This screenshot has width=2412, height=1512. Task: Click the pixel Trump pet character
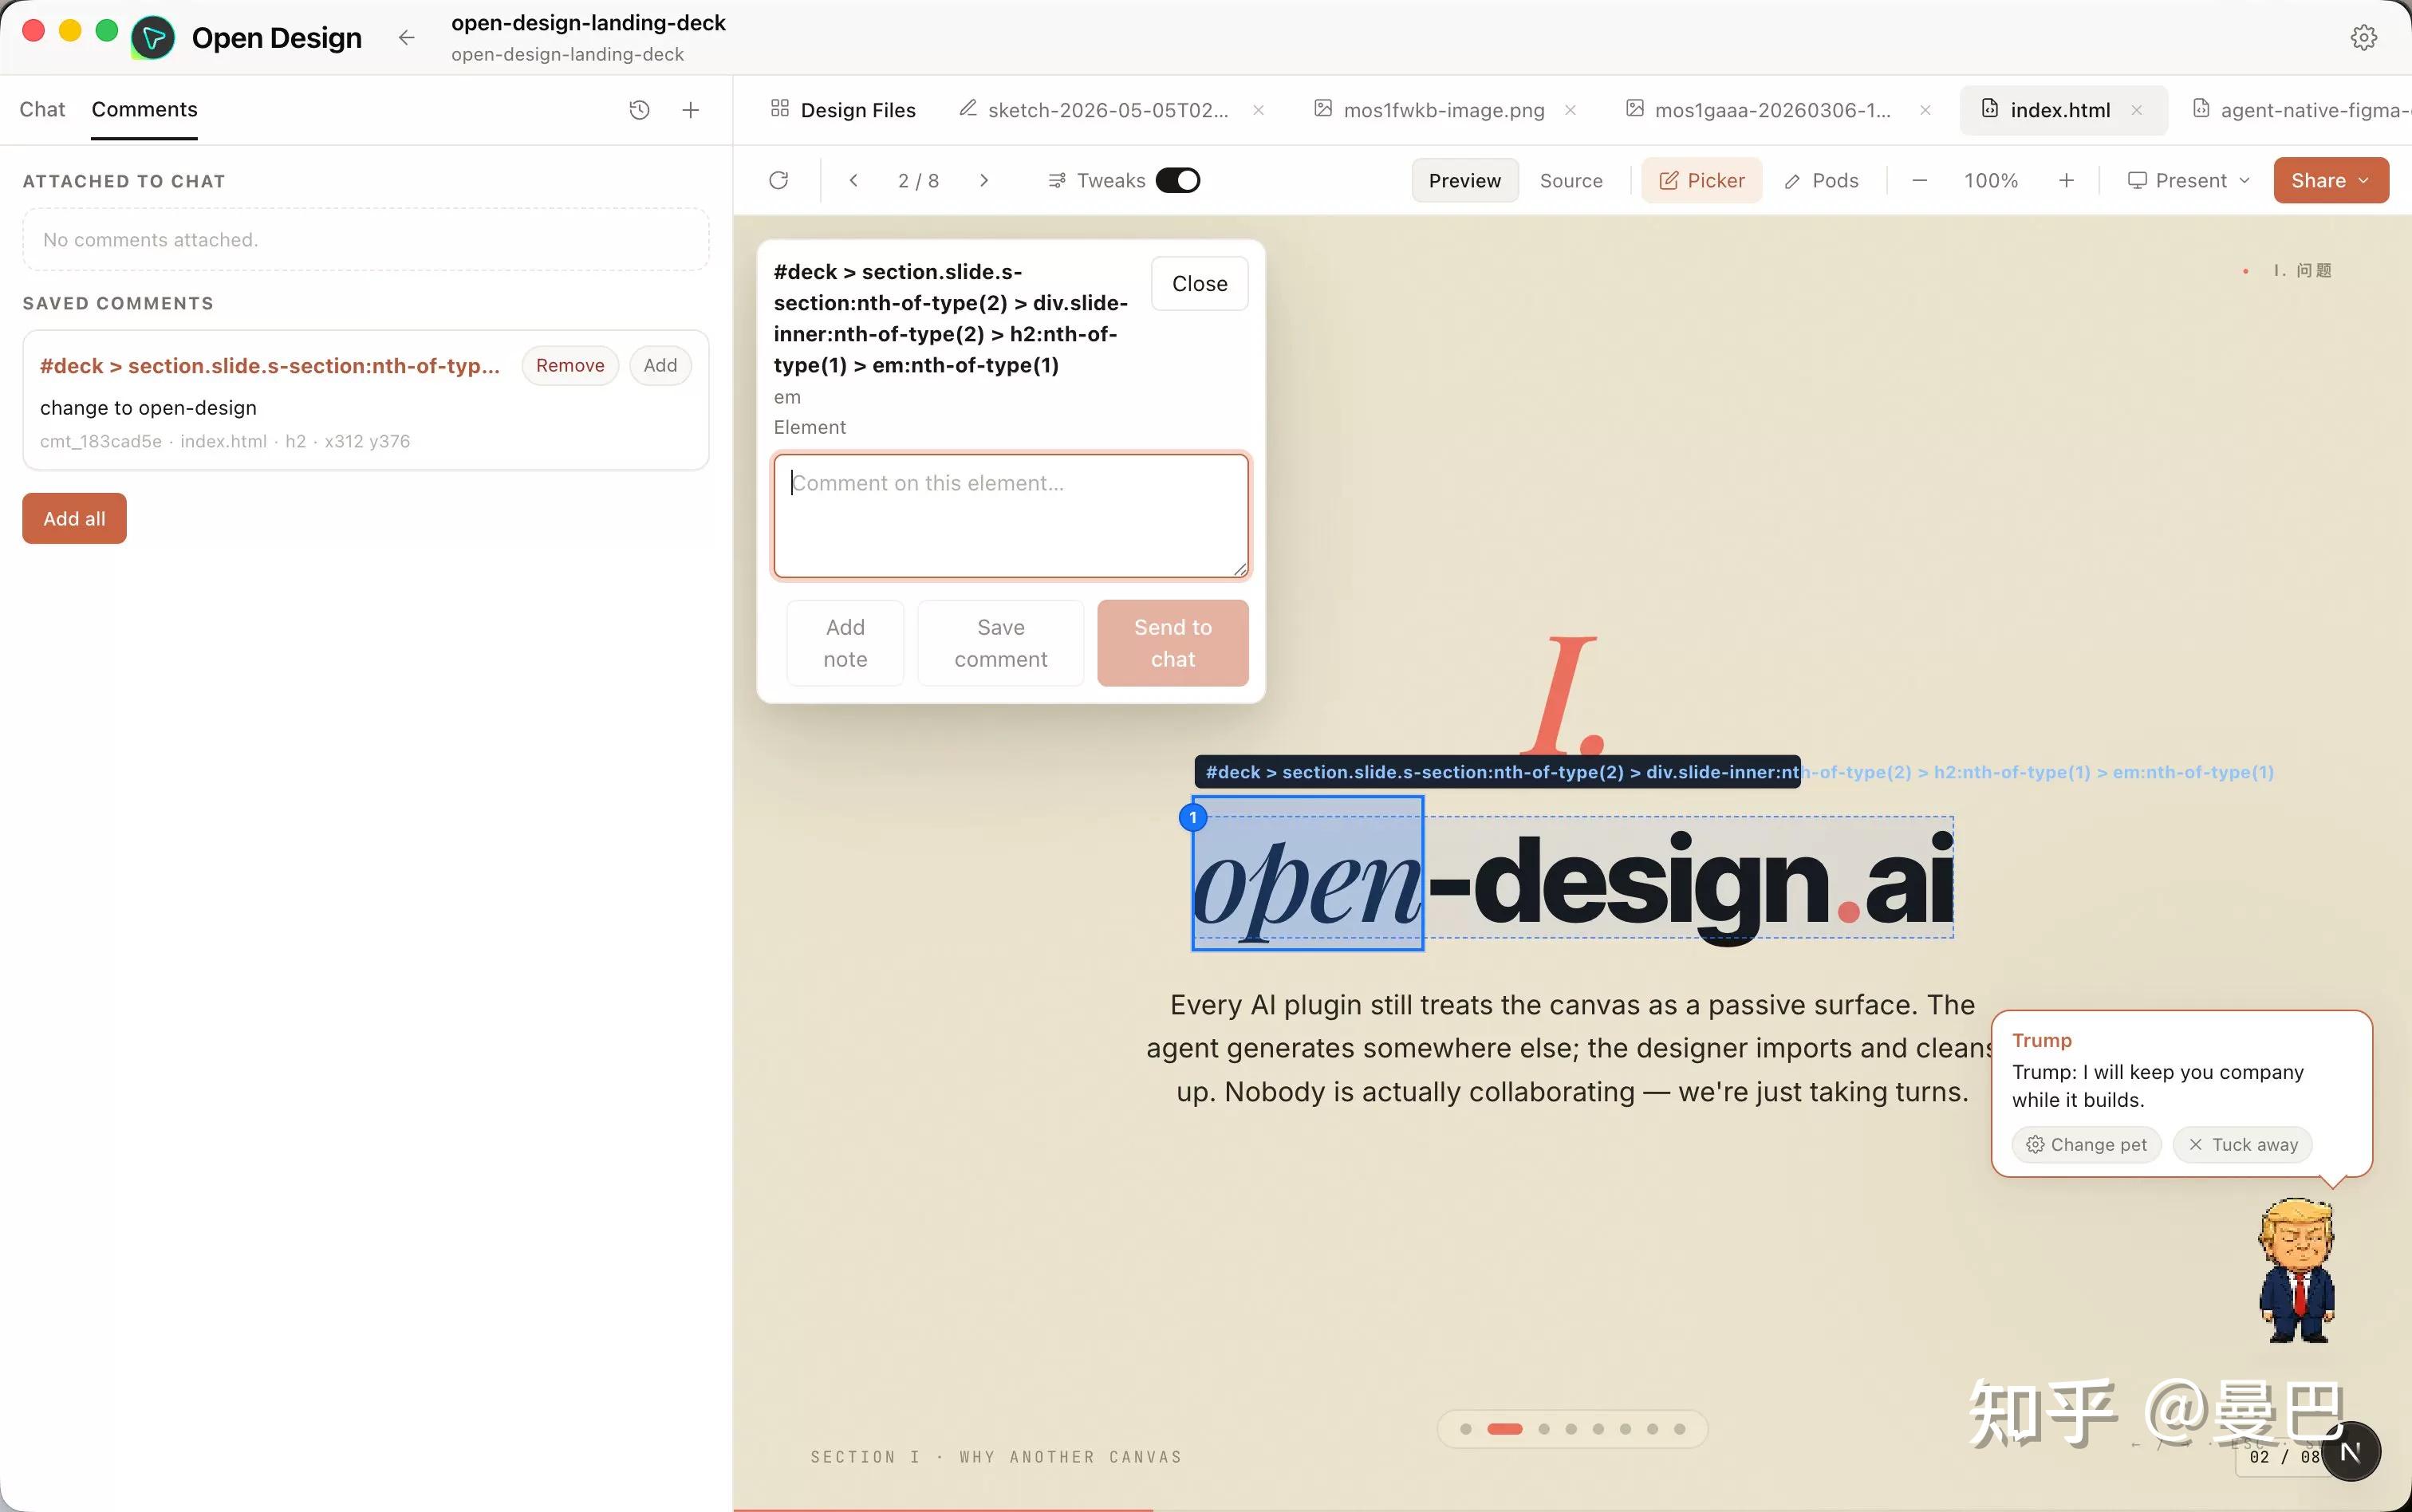(x=2297, y=1270)
